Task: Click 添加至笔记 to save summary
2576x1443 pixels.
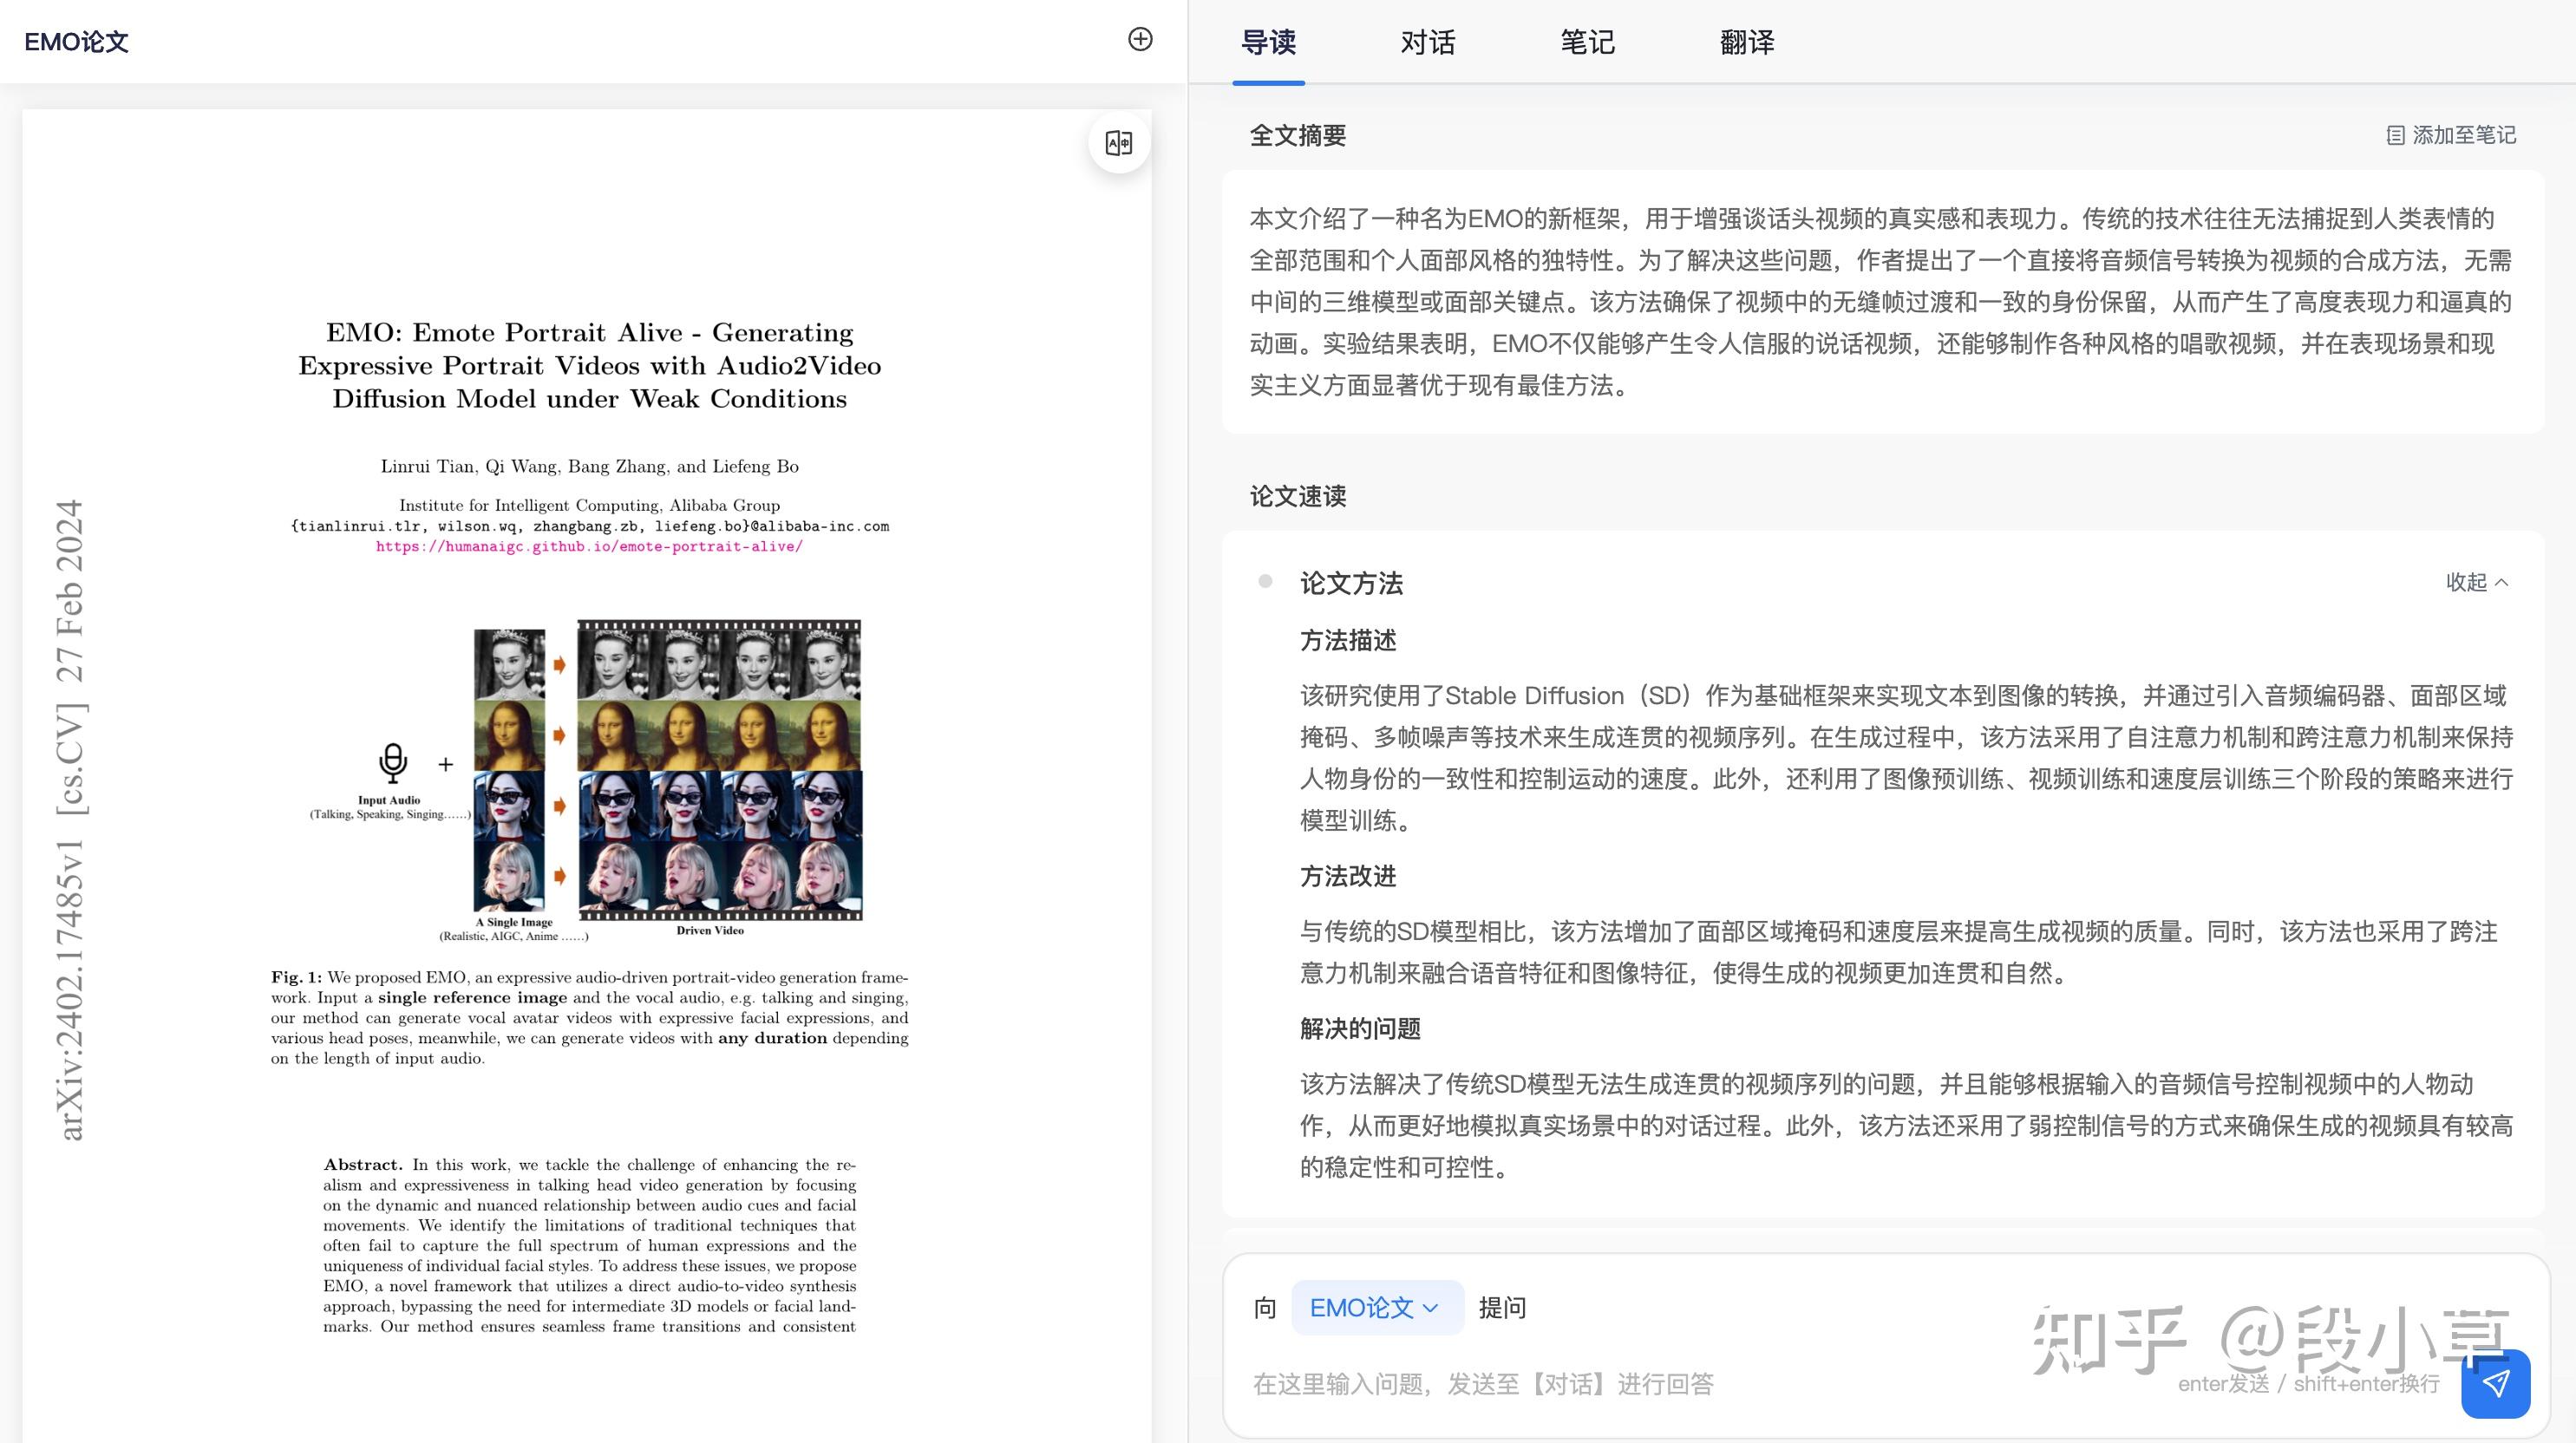Action: pos(2451,136)
